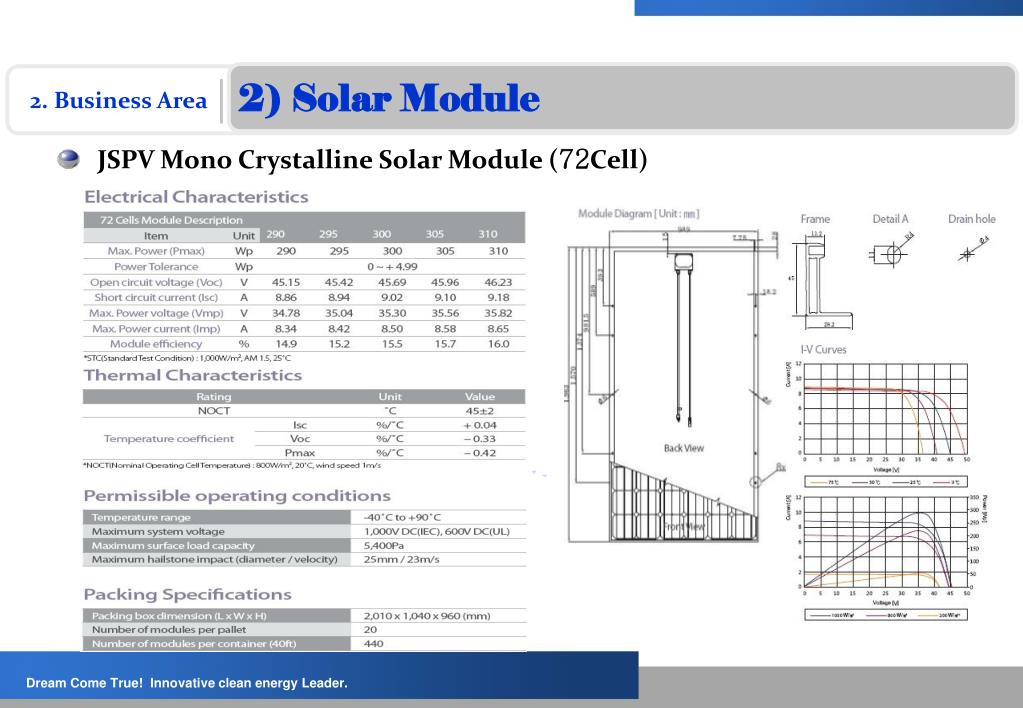
Task: Select the '0 ~ + 4.99' tolerance value
Action: (391, 267)
